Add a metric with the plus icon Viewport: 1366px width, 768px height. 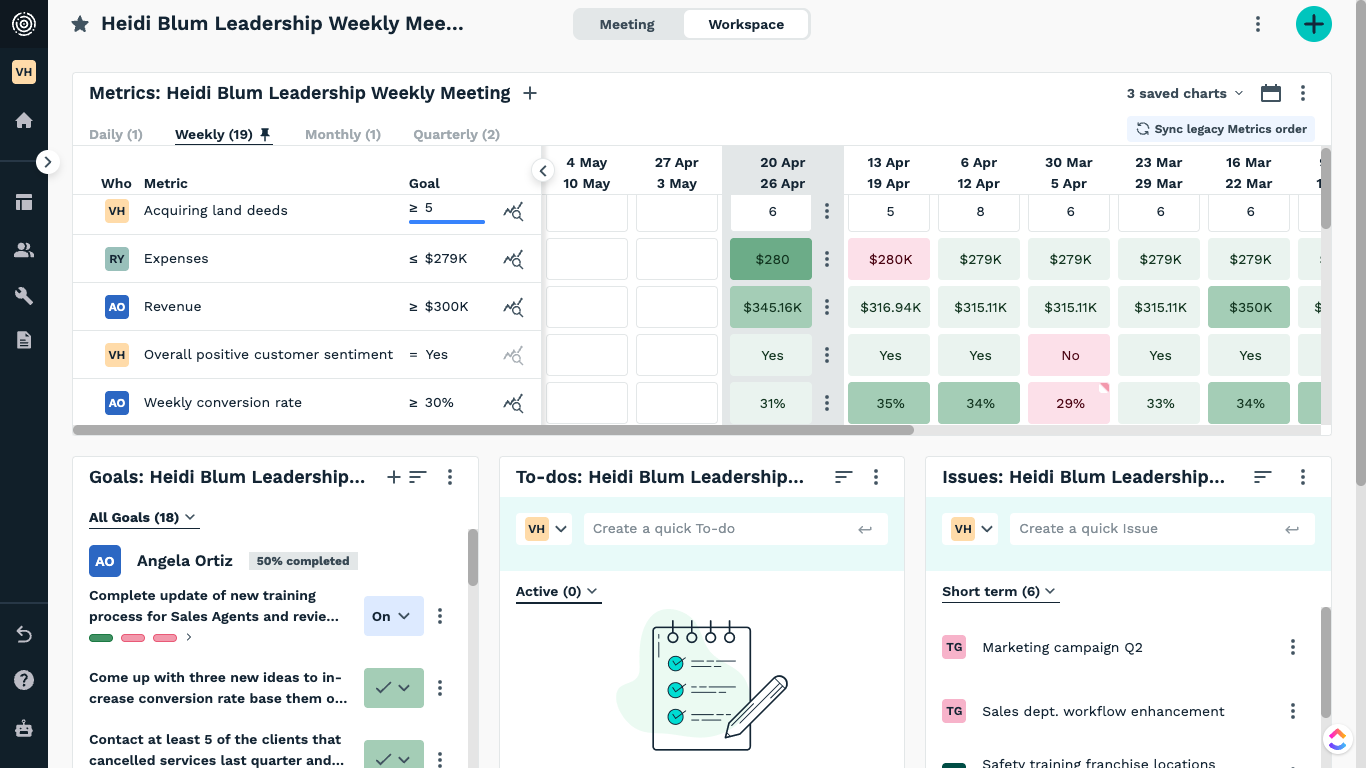tap(530, 93)
